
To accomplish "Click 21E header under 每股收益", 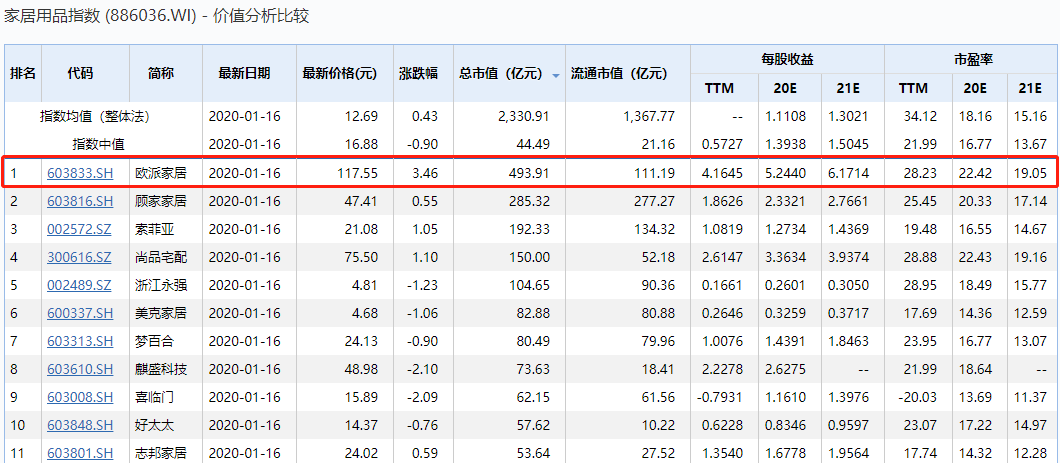I will pos(850,89).
